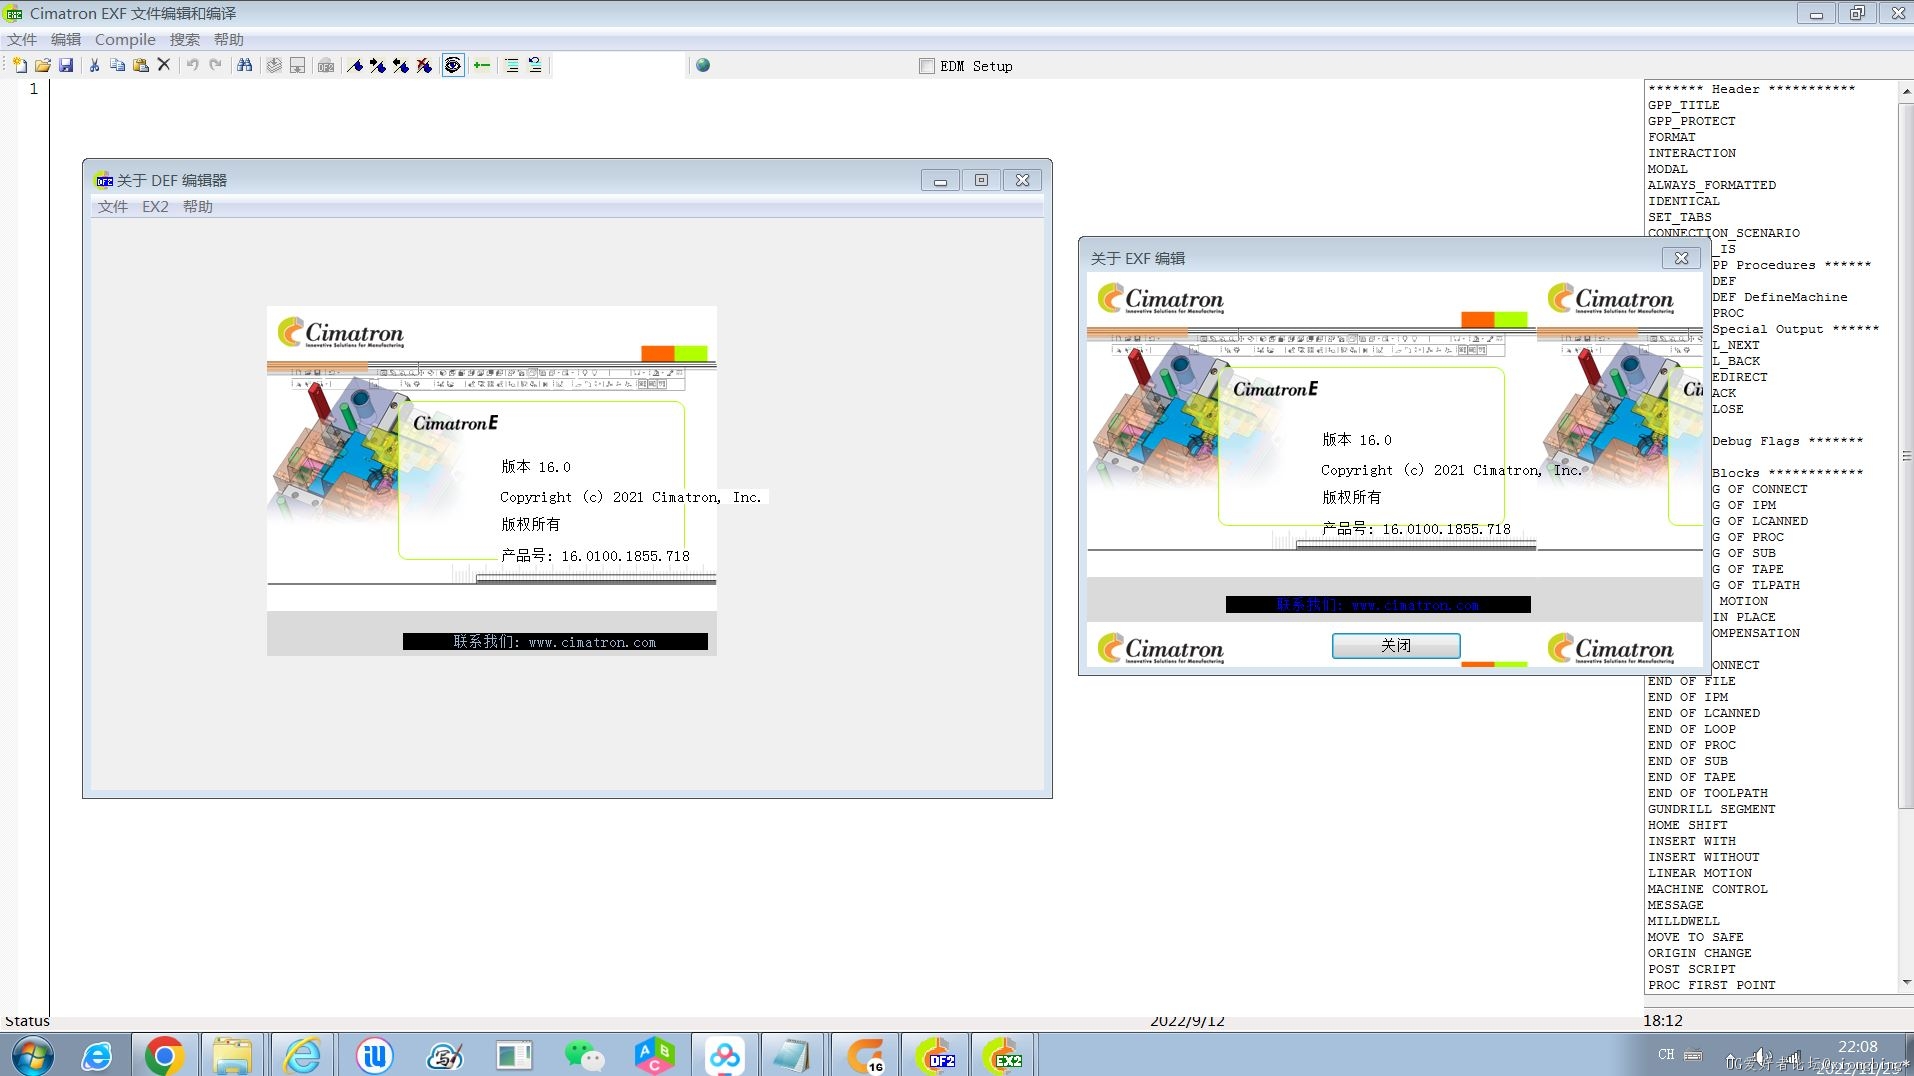Click the indent lines toolbar icon

(512, 65)
